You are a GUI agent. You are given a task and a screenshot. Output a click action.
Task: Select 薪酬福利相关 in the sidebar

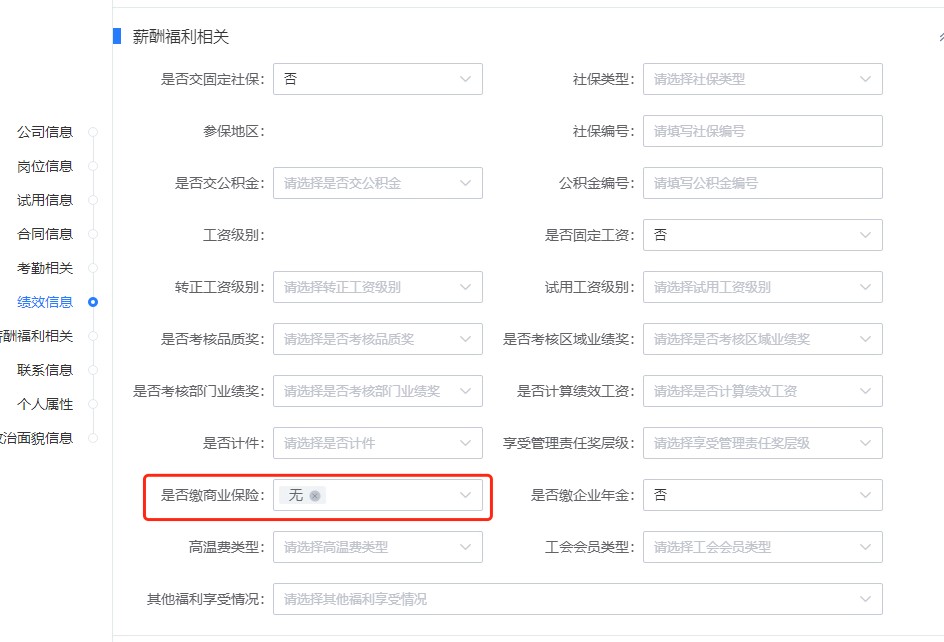pyautogui.click(x=41, y=336)
